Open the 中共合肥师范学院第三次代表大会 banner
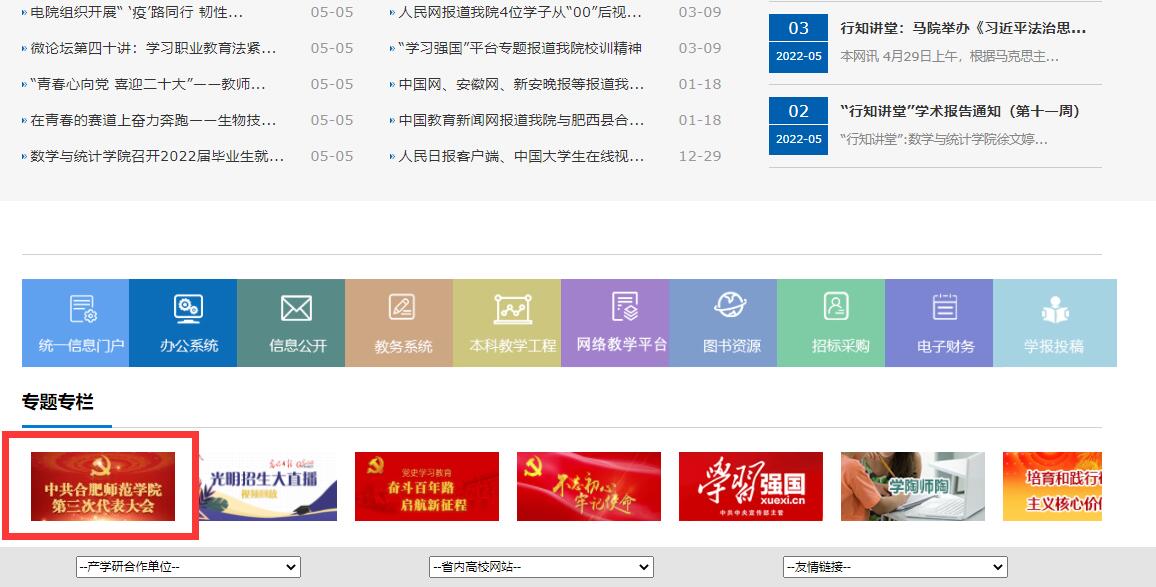1156x587 pixels. point(103,487)
